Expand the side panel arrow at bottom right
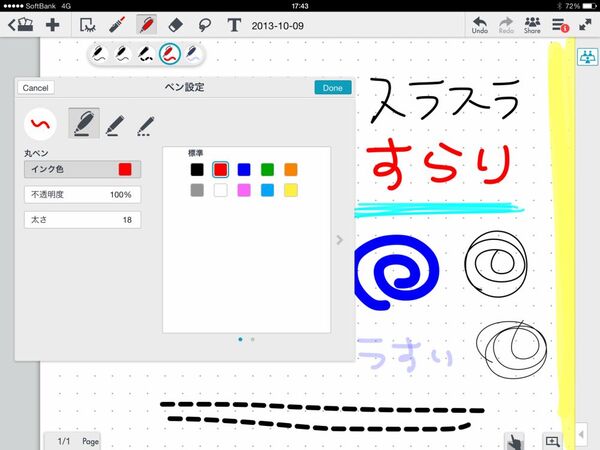The image size is (600, 450). tap(581, 434)
